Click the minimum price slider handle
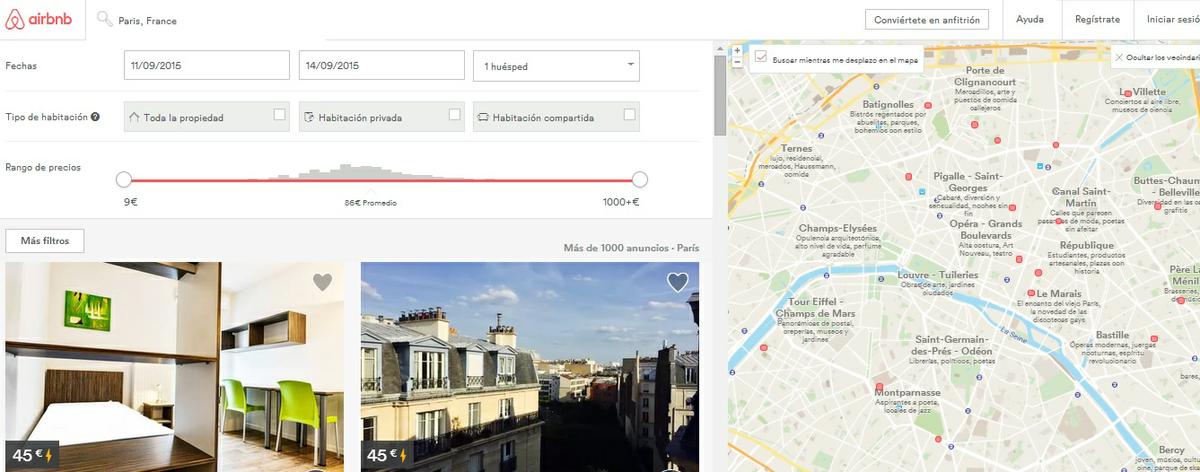The width and height of the screenshot is (1200, 472). coord(124,180)
